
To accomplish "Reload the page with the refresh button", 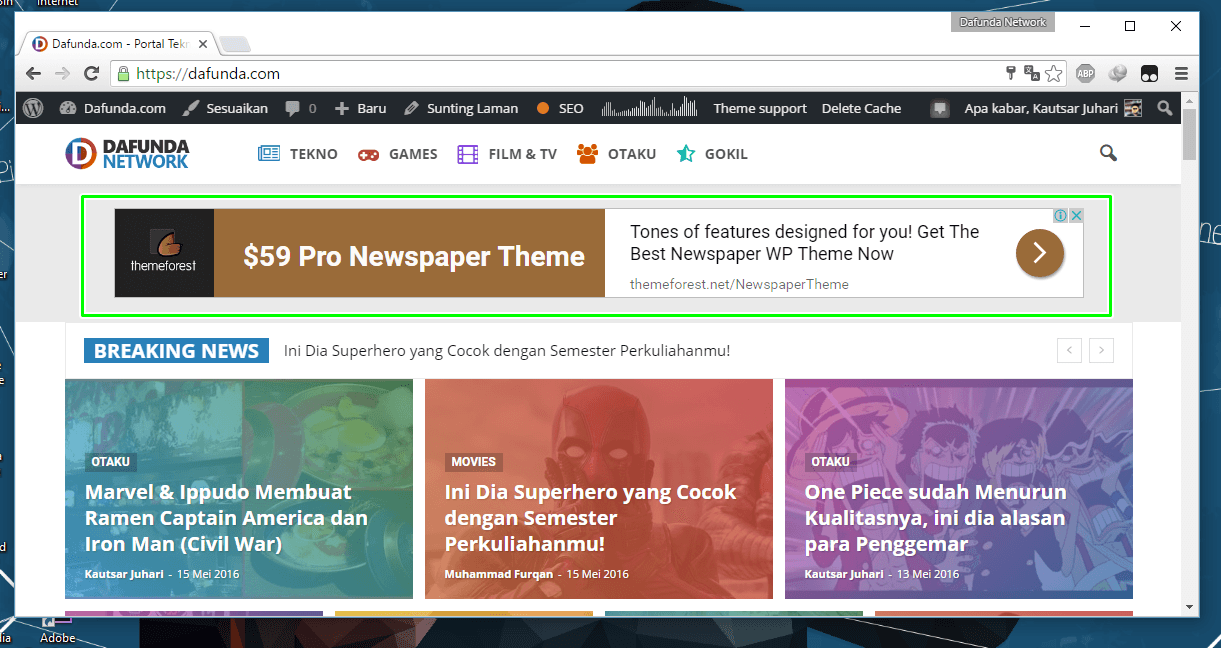I will click(91, 73).
